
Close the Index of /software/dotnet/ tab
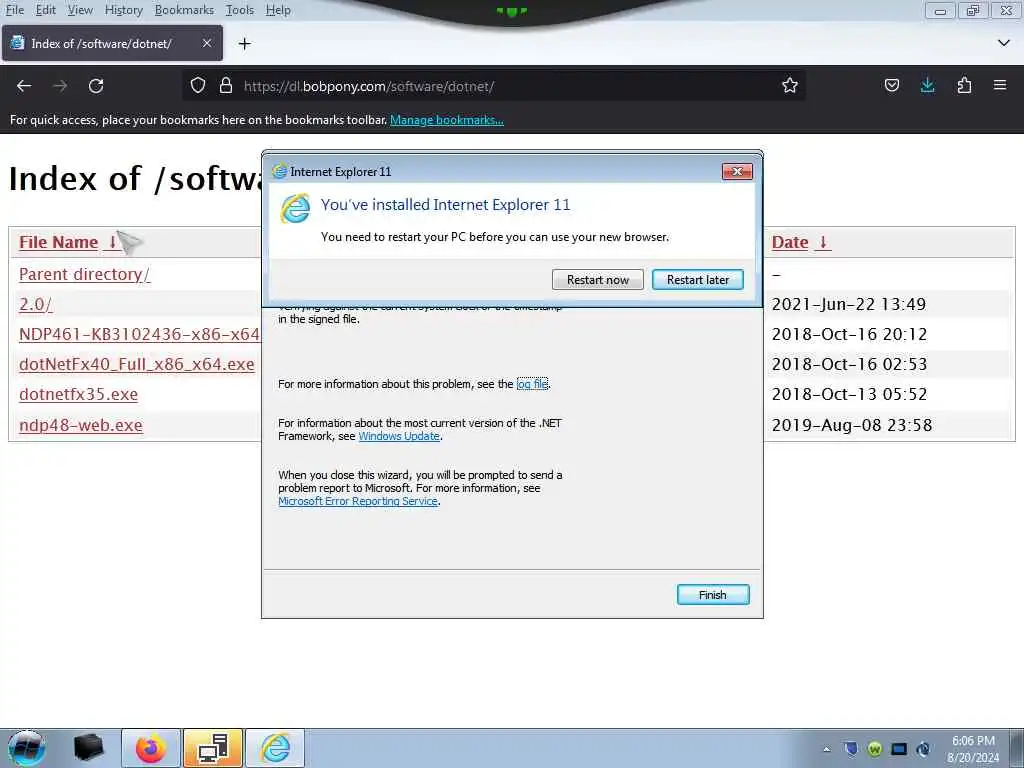tap(206, 43)
